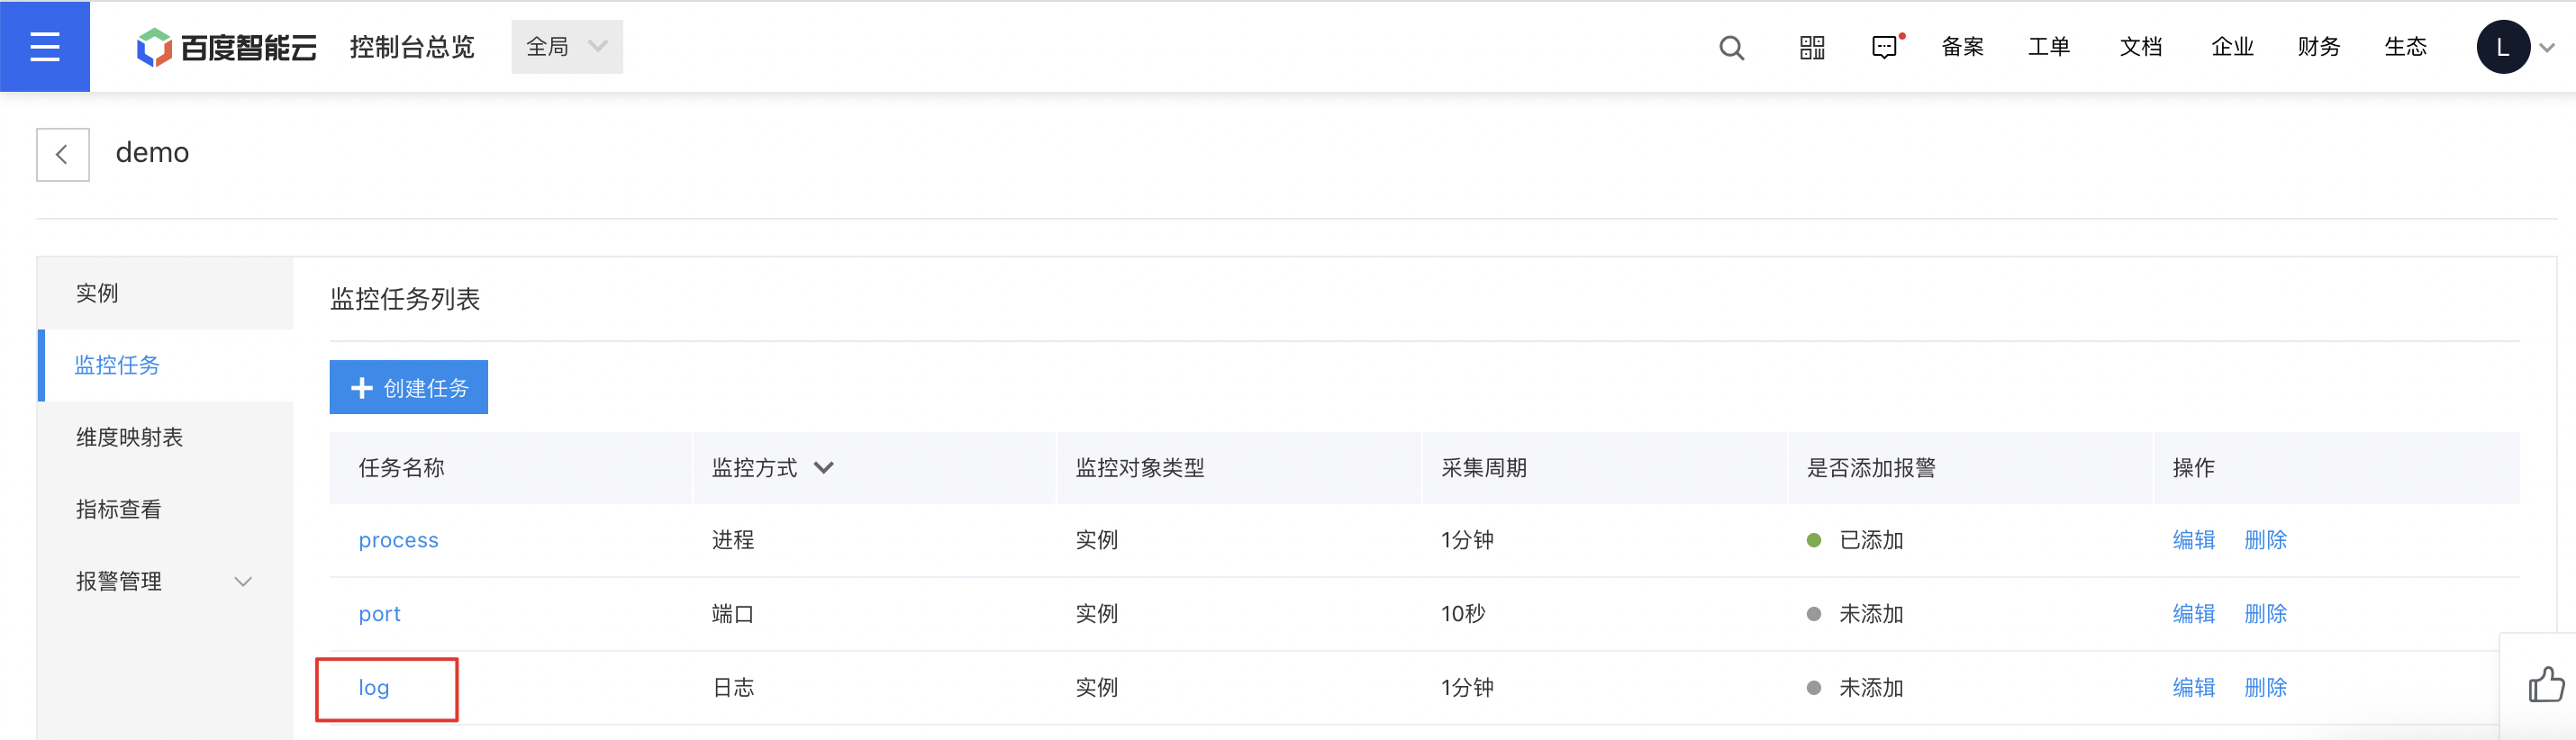The height and width of the screenshot is (740, 2576).
Task: Open the QR code icon
Action: 1812,47
